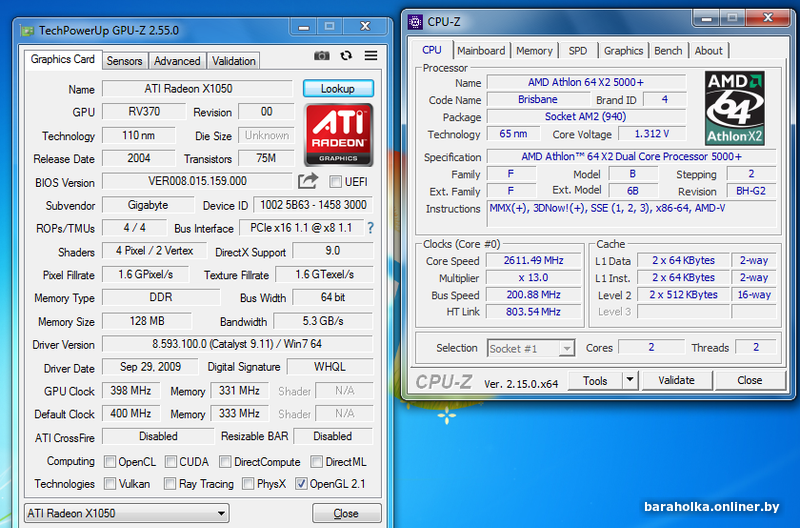Open the ATI Radeon X1050 GPU selector dropdown
The height and width of the screenshot is (528, 800).
tap(127, 513)
